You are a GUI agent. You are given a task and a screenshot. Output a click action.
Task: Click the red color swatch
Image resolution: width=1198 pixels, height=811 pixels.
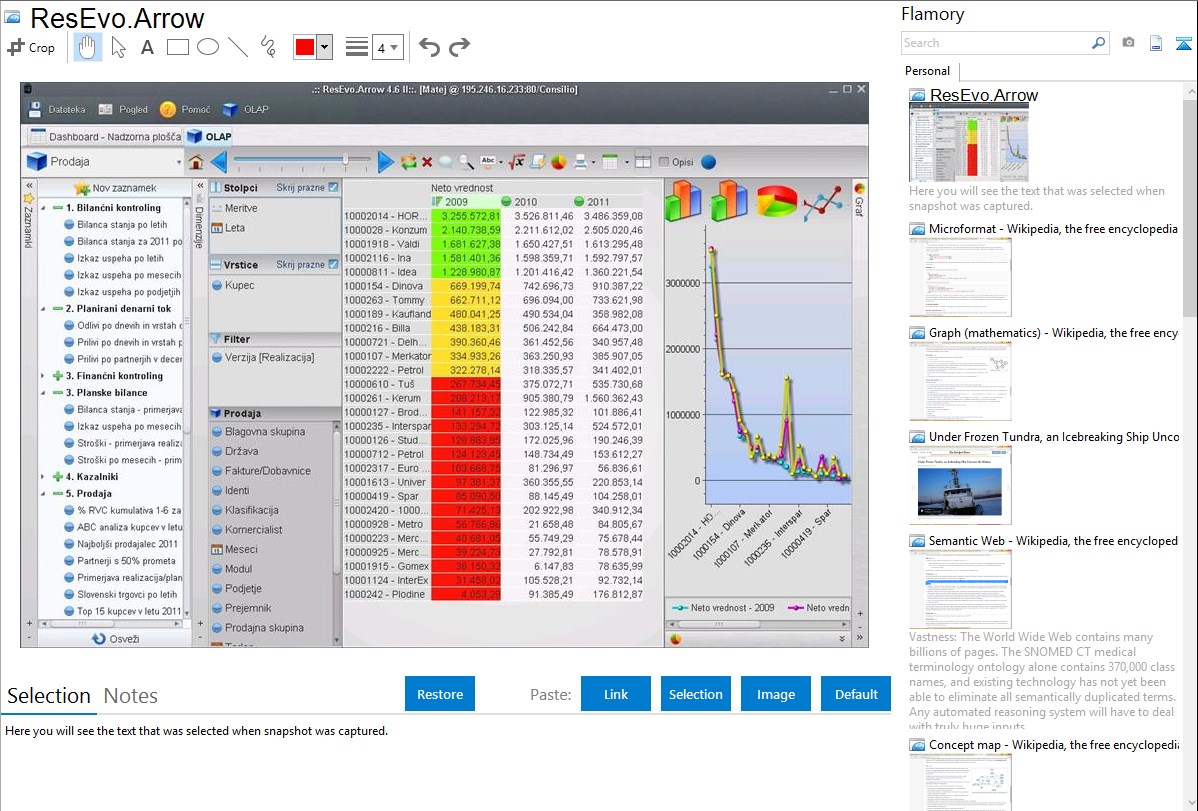[x=305, y=47]
